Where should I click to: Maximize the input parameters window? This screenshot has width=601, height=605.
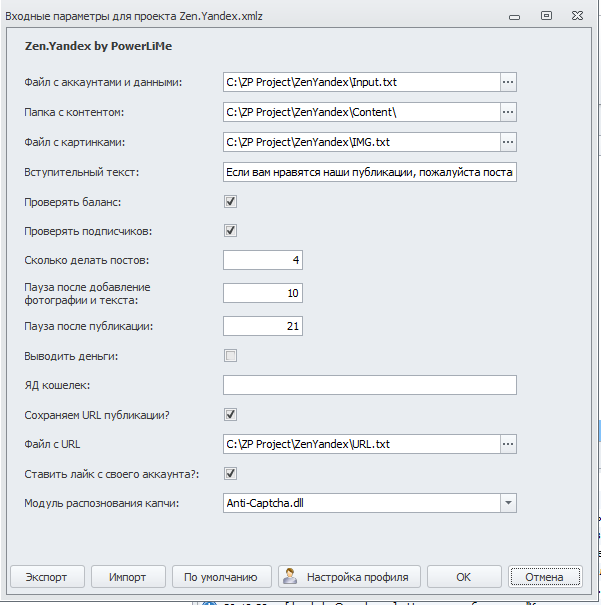tap(546, 16)
